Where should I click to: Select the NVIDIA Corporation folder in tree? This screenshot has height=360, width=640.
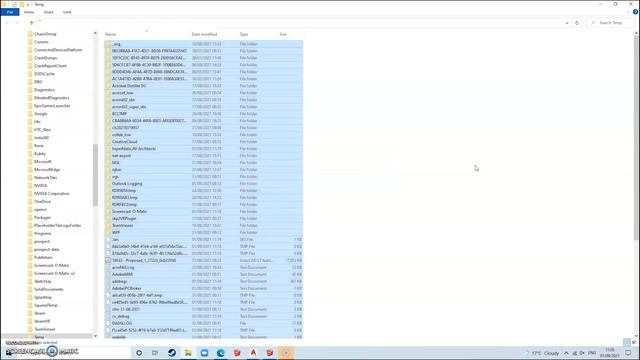tap(51, 193)
